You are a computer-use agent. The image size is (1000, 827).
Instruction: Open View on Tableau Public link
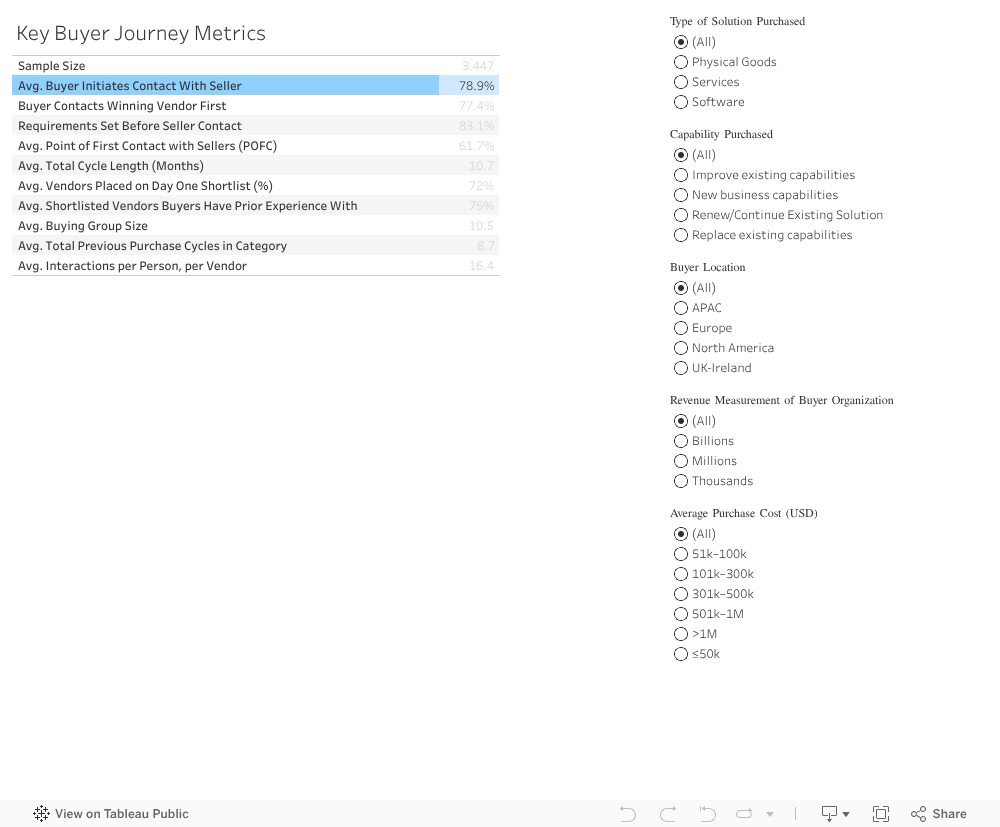point(111,814)
